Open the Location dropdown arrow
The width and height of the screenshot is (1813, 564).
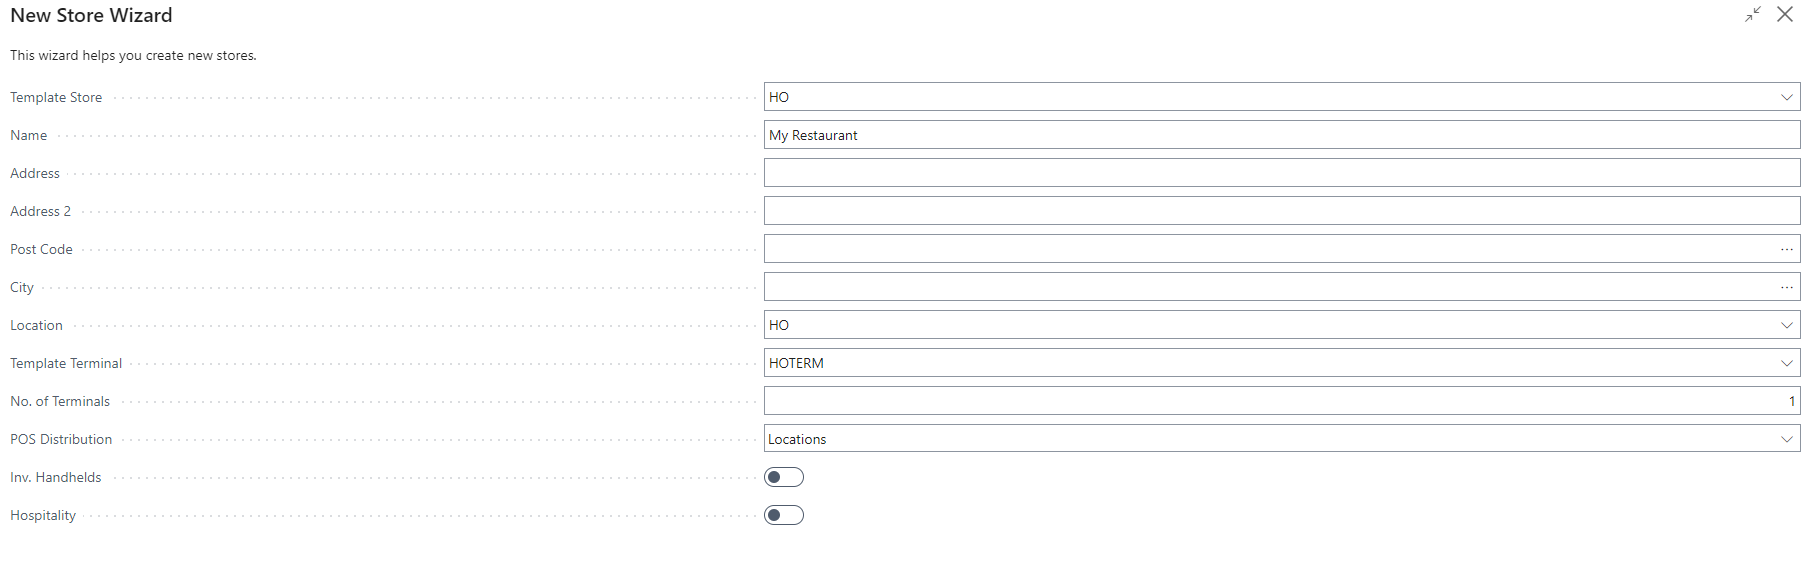1787,325
